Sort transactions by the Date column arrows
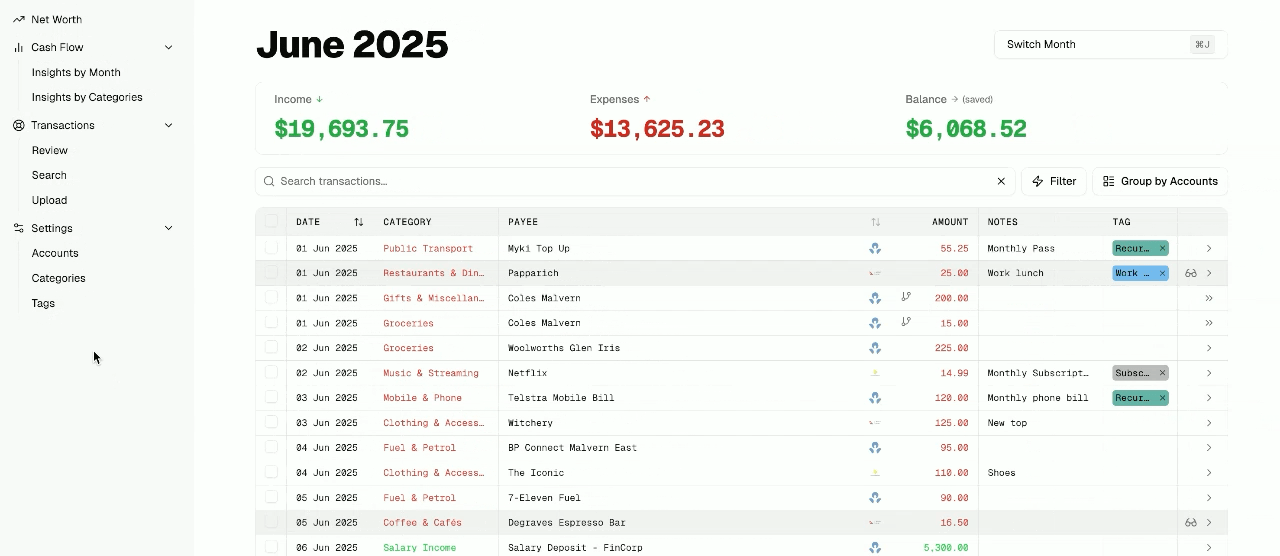This screenshot has width=1280, height=556. (358, 222)
